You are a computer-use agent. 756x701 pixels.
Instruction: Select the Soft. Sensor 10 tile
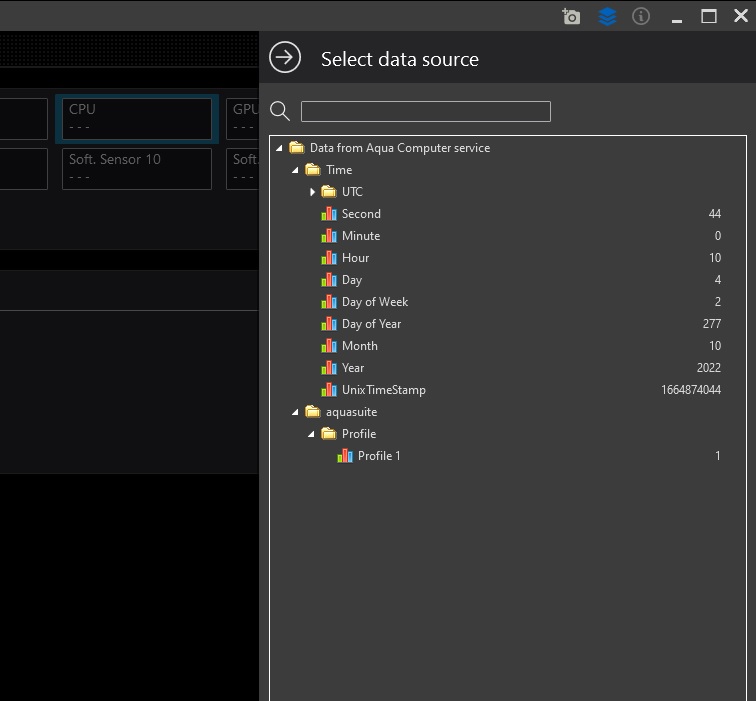coord(137,169)
